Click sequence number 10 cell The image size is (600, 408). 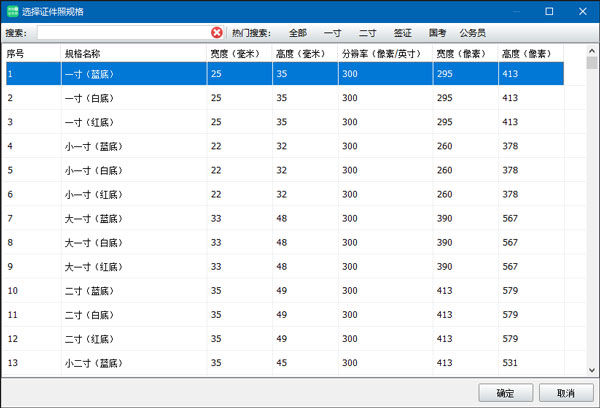tap(13, 291)
